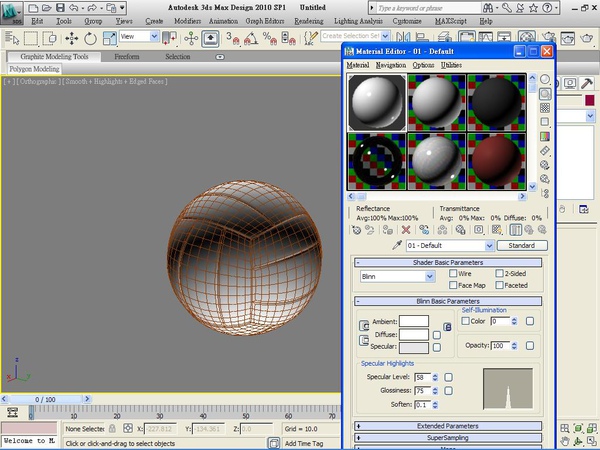Expand the SuperSampling rollout

448,438
